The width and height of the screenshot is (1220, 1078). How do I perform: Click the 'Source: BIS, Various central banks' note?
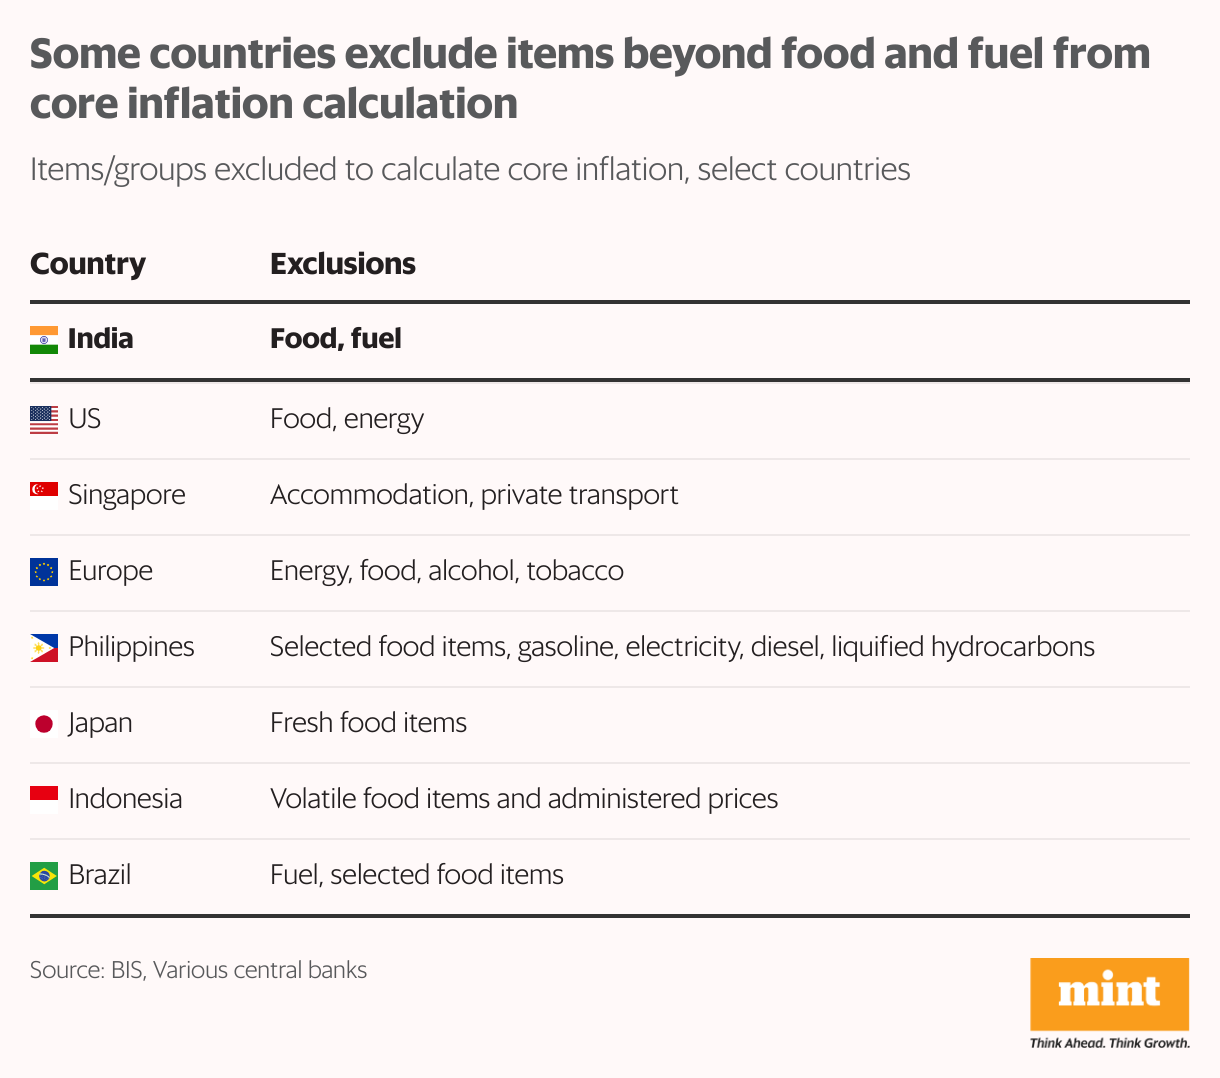[x=198, y=970]
